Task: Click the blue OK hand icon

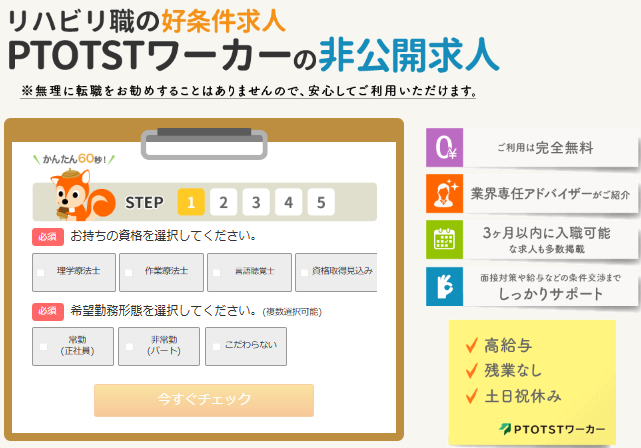Action: tap(444, 287)
